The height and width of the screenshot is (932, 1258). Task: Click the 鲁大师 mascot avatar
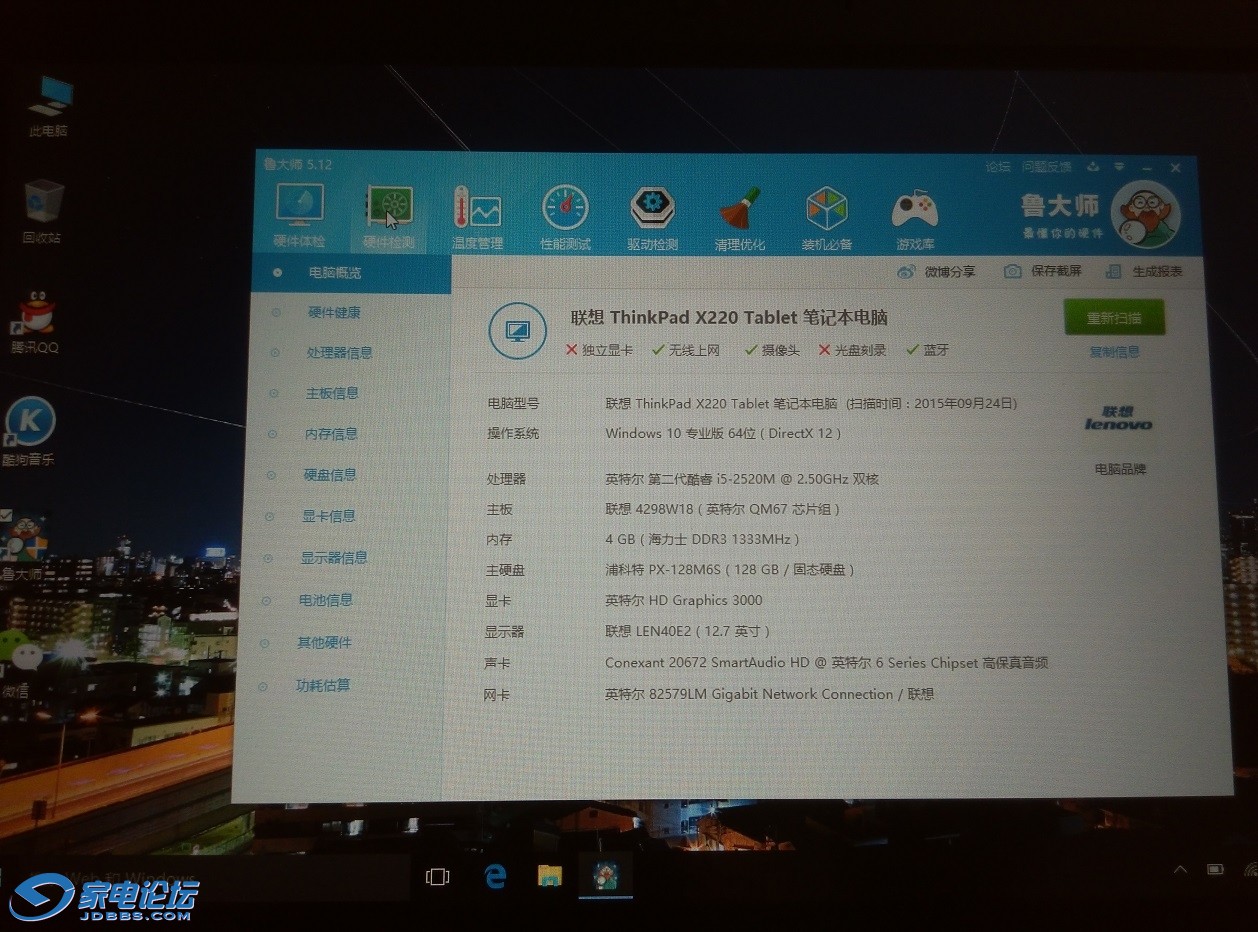pos(1146,217)
